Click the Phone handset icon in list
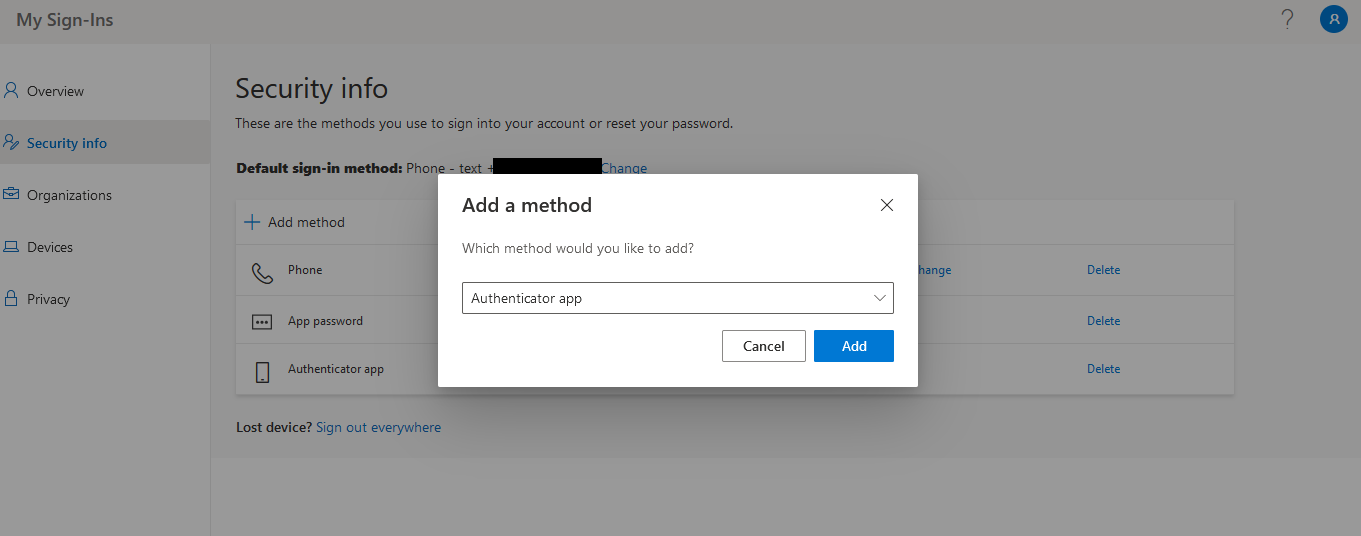This screenshot has width=1361, height=536. 262,273
